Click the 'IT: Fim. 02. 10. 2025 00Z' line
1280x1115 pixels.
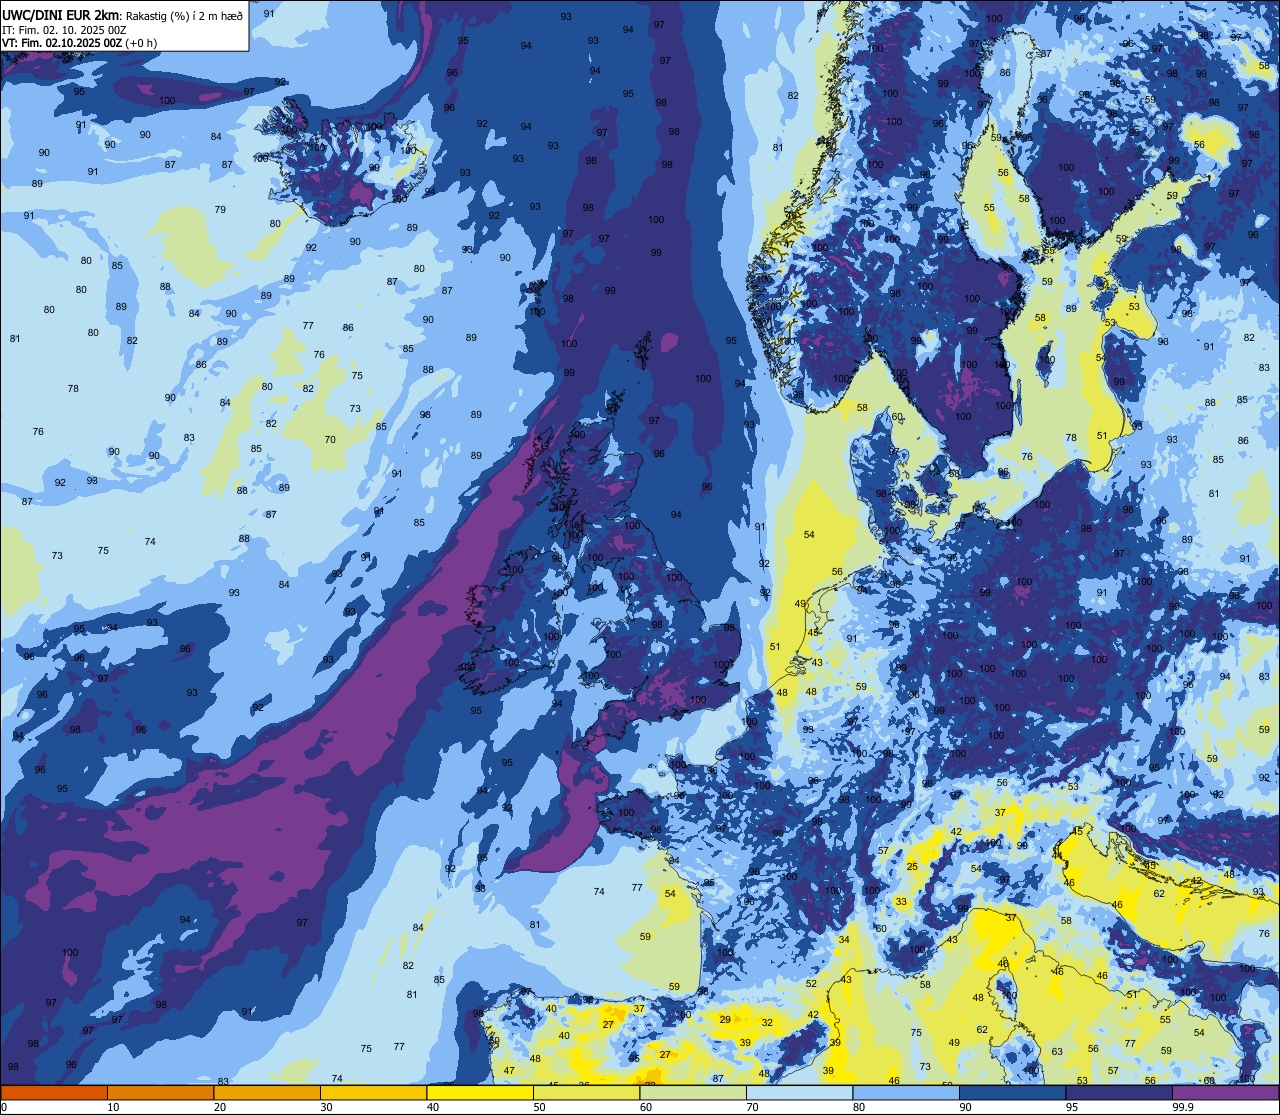coord(64,30)
